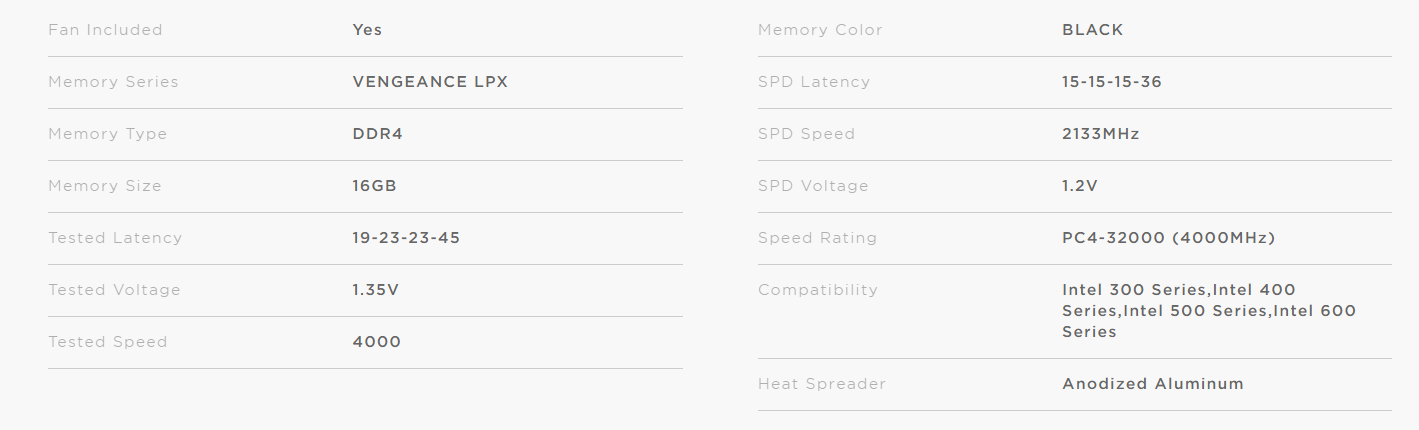1419x430 pixels.
Task: Click the SPD Voltage label
Action: pyautogui.click(x=813, y=186)
